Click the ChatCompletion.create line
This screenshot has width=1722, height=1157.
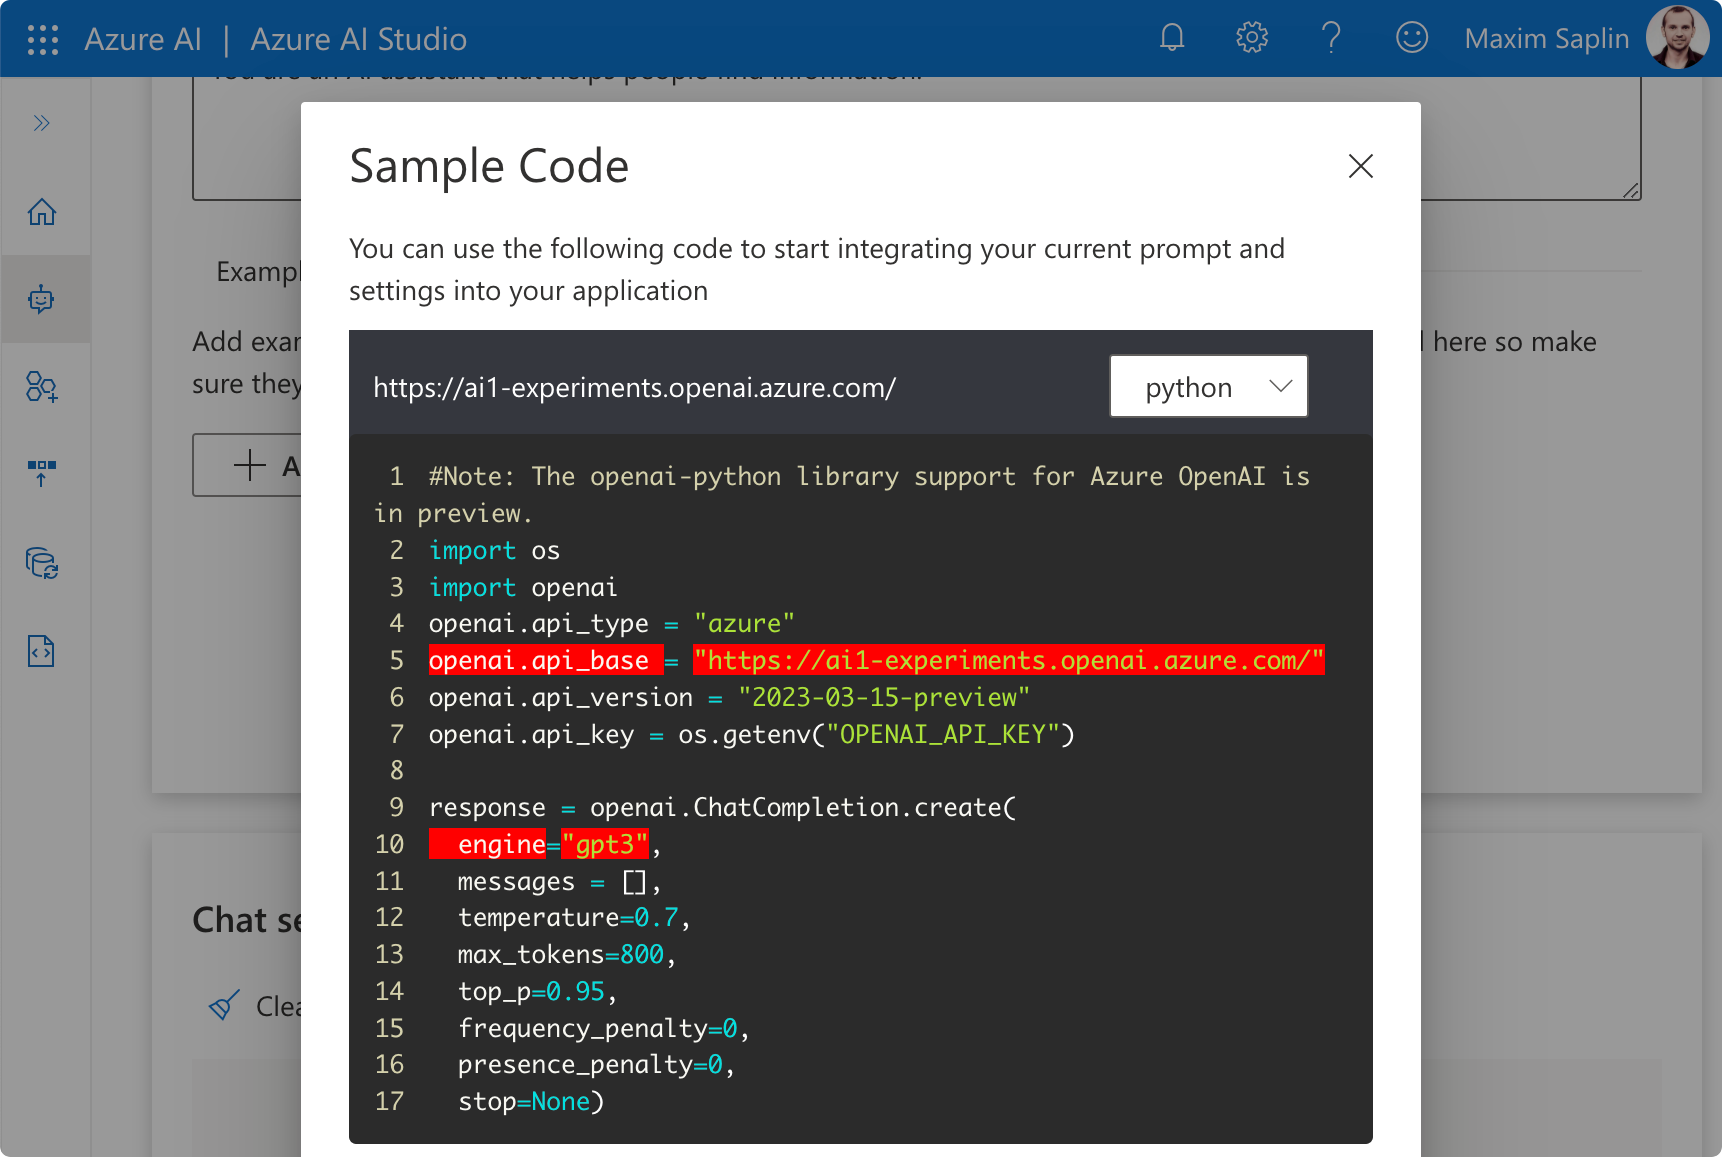pos(722,807)
